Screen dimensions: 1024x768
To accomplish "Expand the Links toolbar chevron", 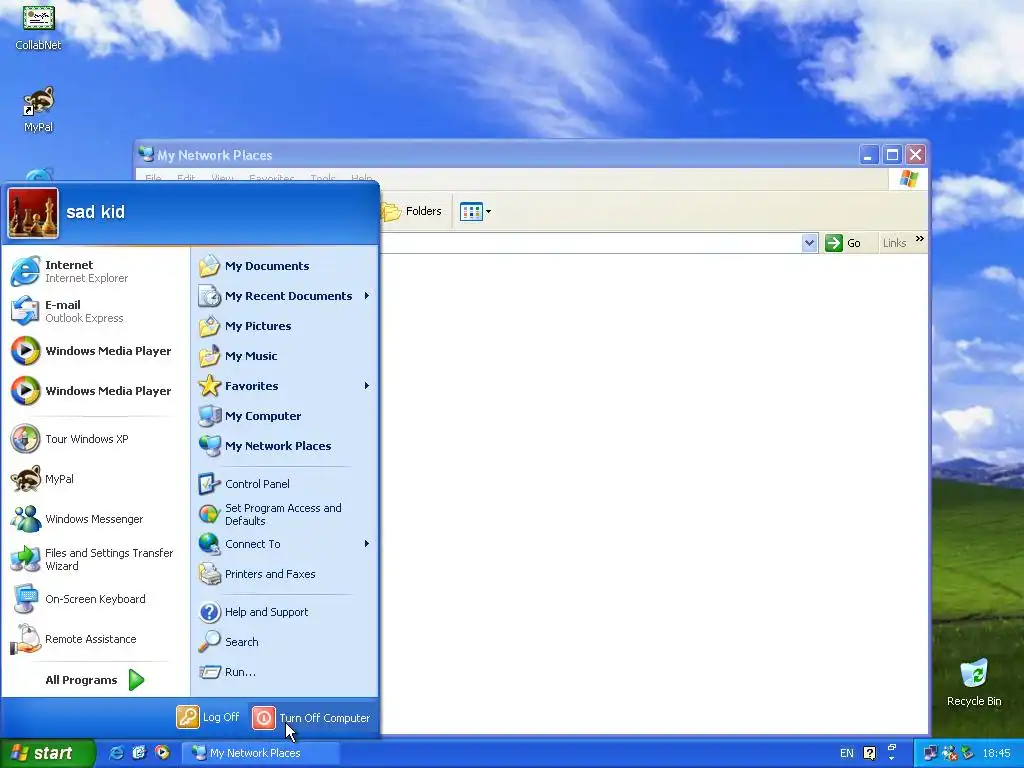I will (x=920, y=239).
